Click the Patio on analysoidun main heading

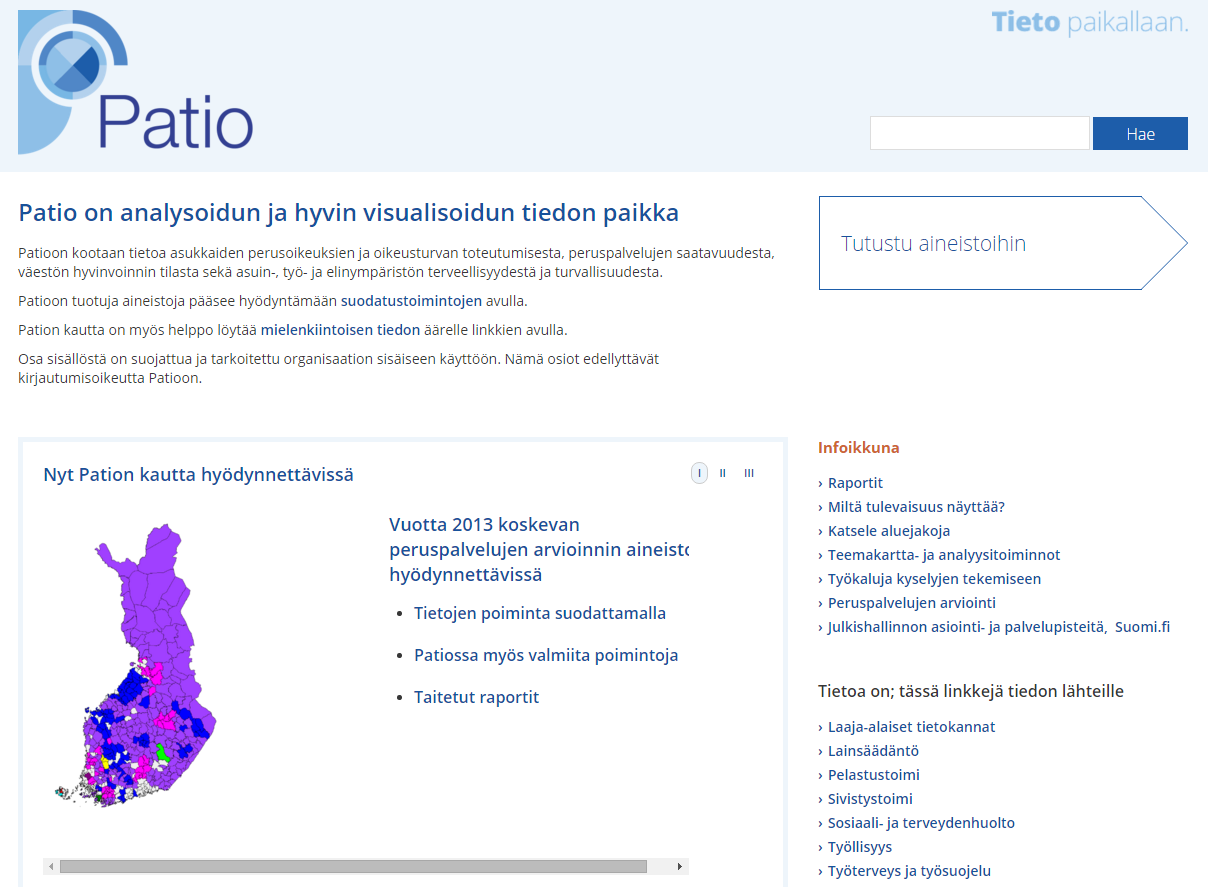pos(349,213)
